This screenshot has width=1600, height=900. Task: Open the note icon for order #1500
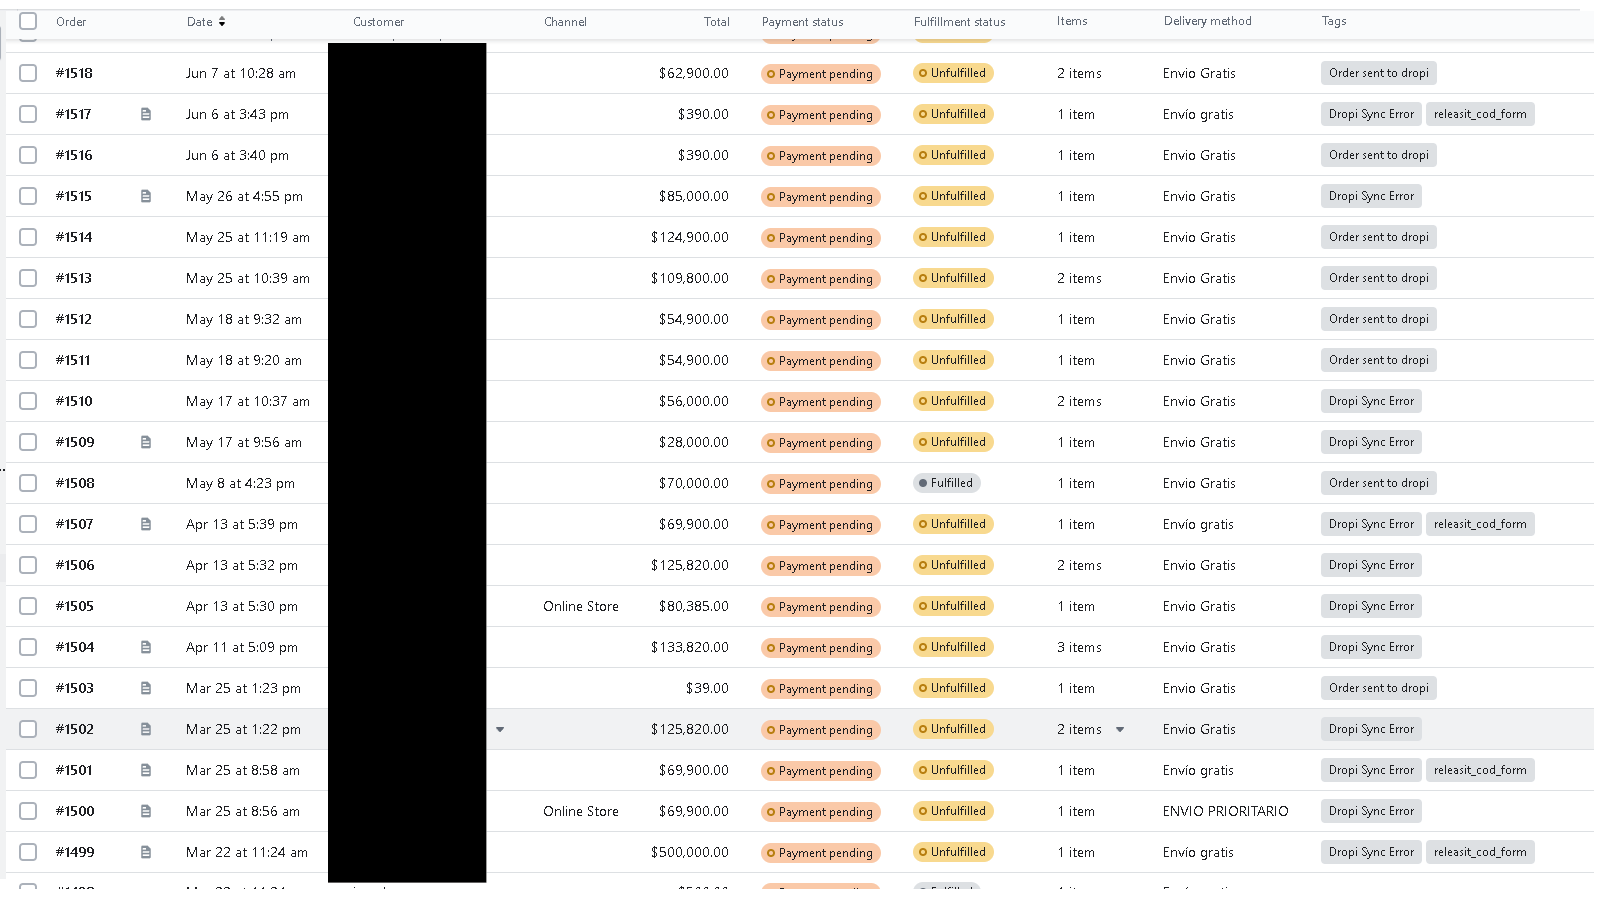pyautogui.click(x=146, y=811)
